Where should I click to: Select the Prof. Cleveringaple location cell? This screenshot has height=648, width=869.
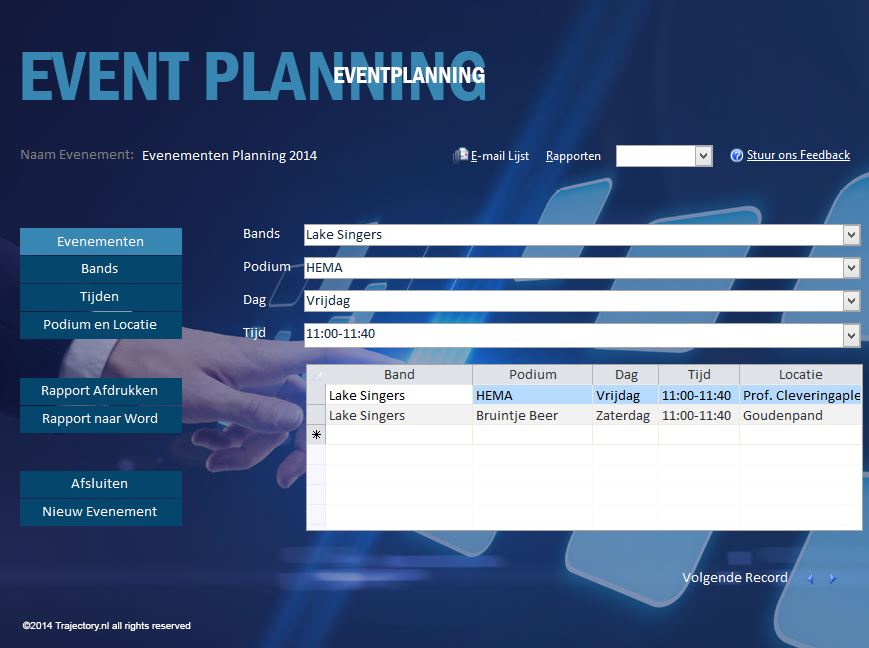click(x=801, y=395)
